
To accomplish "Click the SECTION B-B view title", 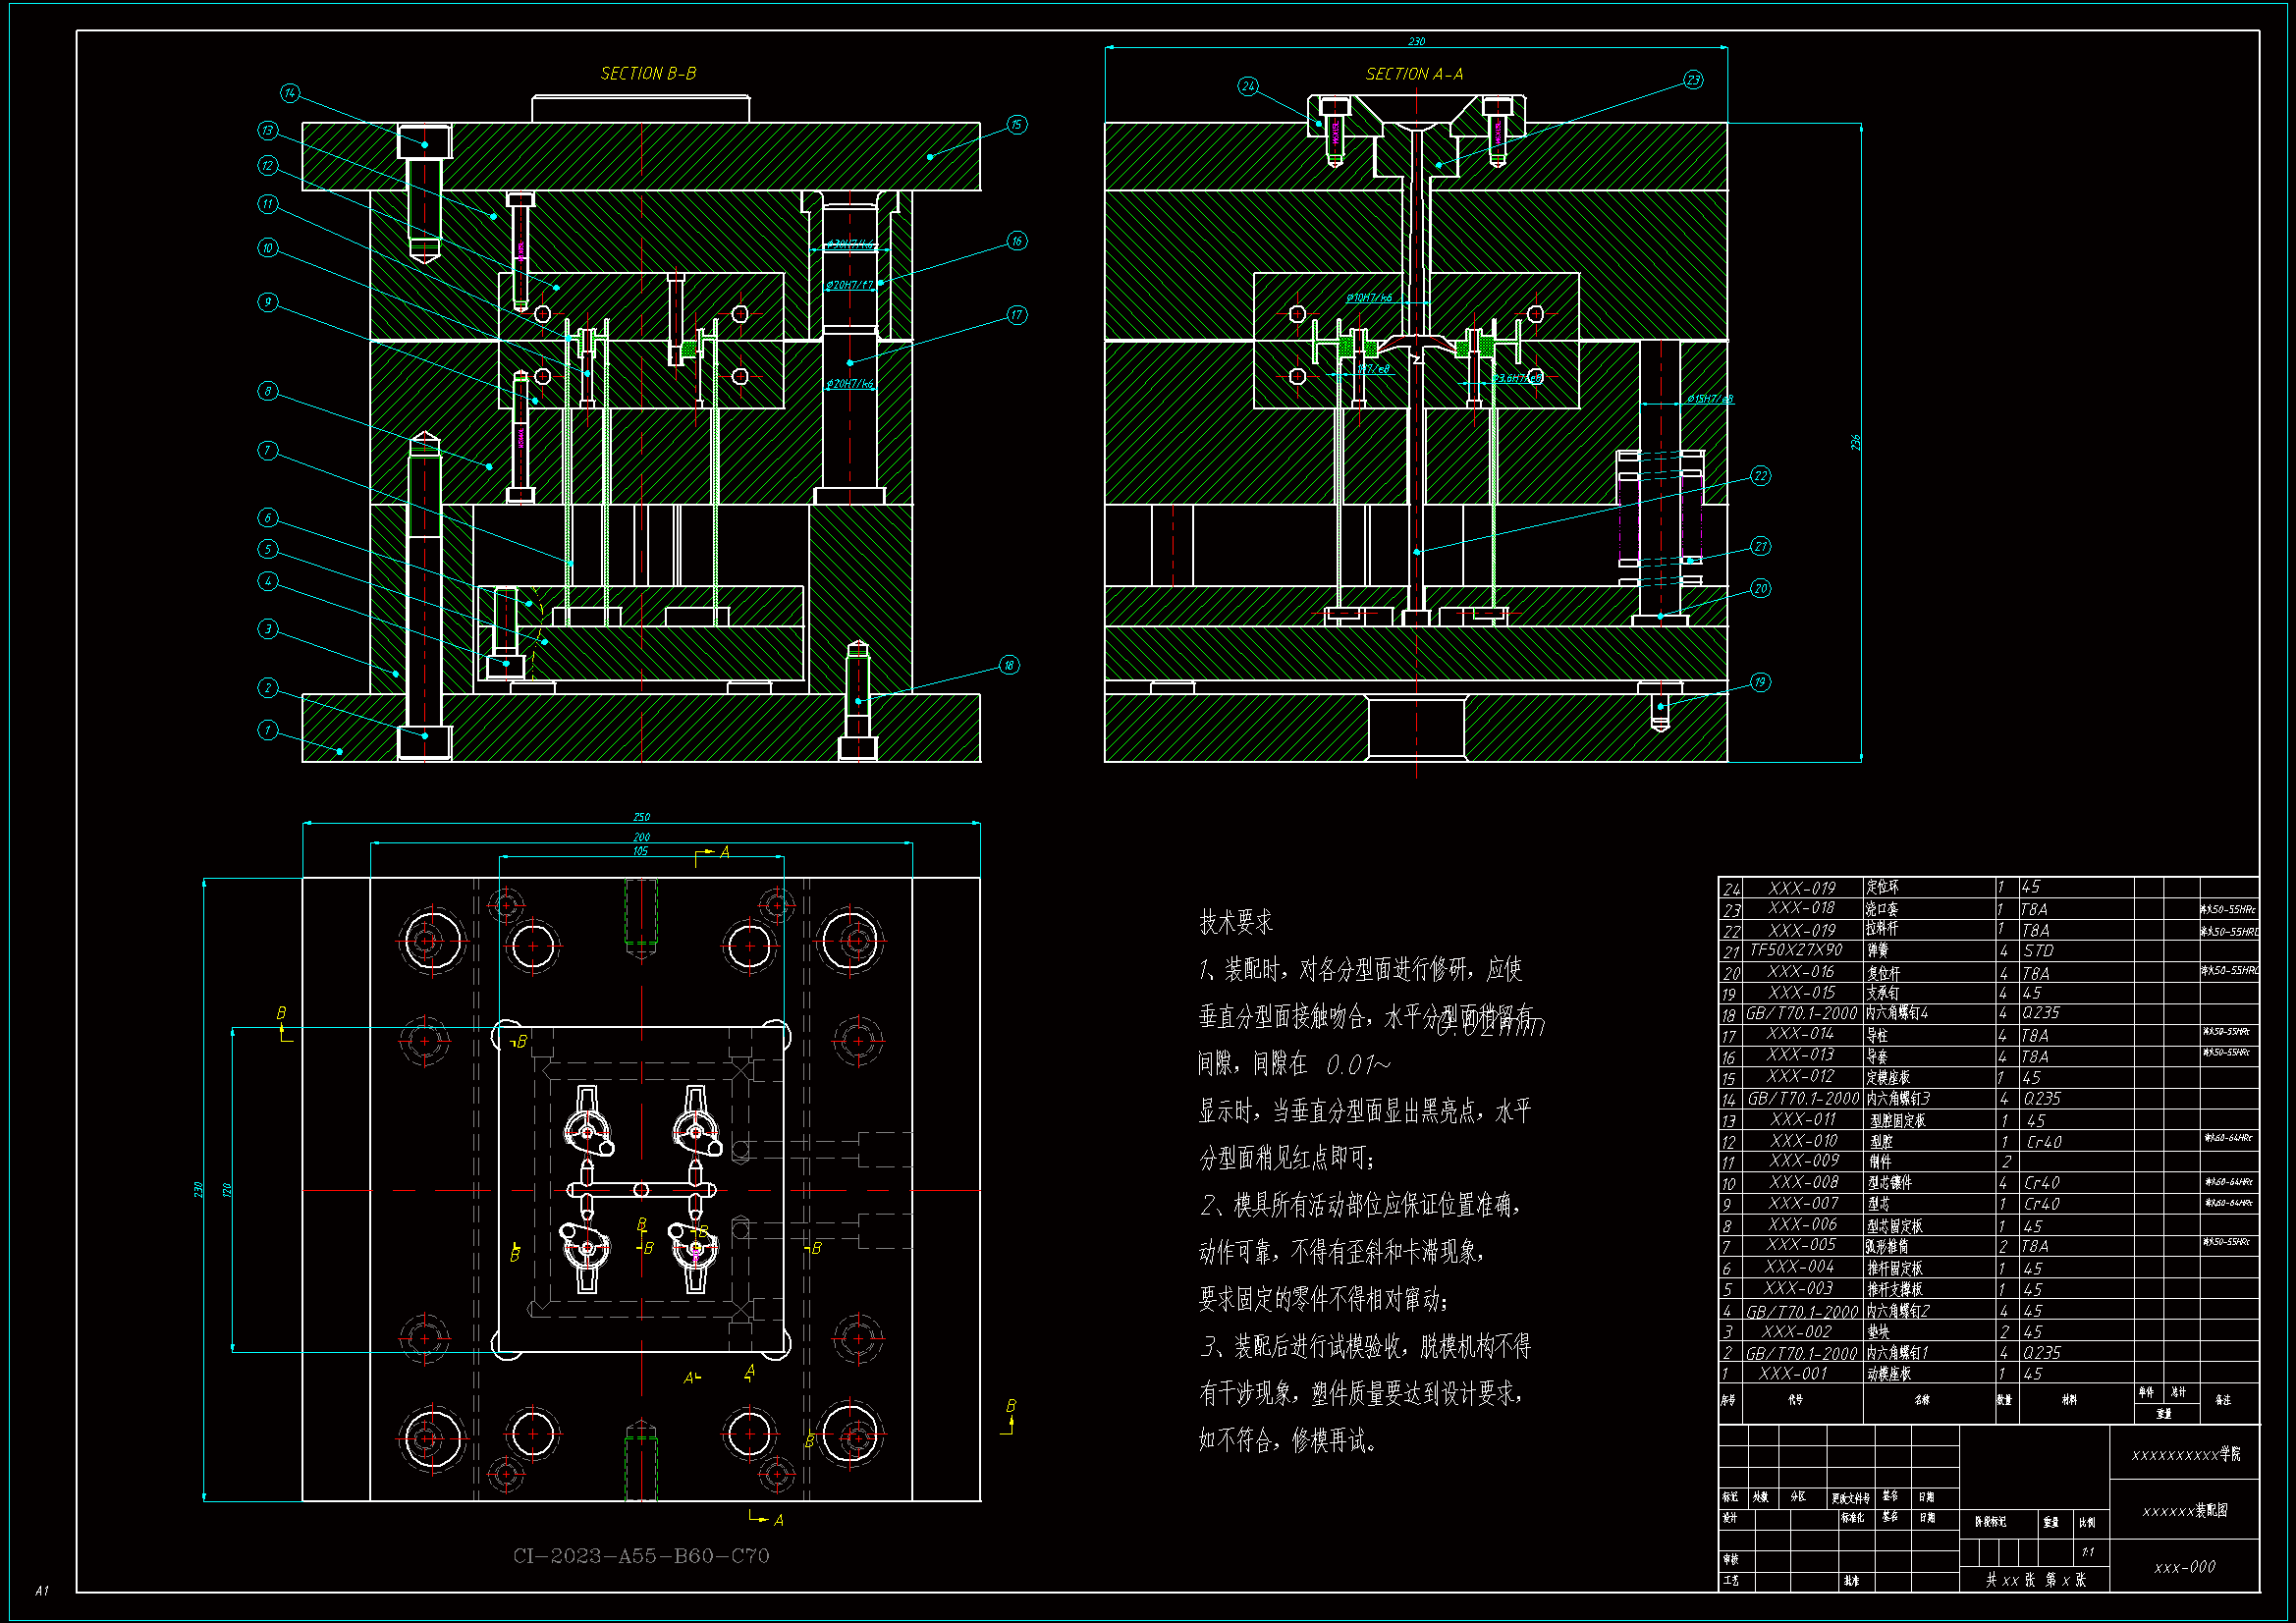I will (648, 74).
